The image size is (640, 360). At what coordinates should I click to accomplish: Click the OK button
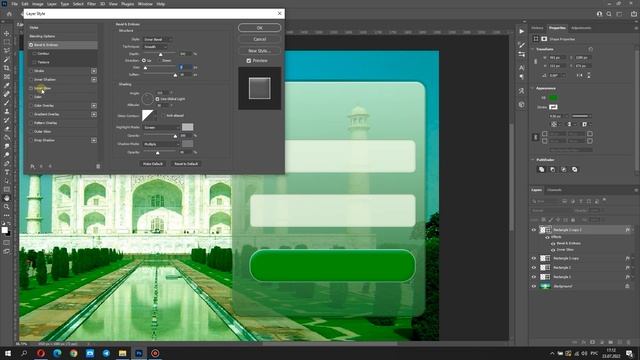[x=260, y=28]
